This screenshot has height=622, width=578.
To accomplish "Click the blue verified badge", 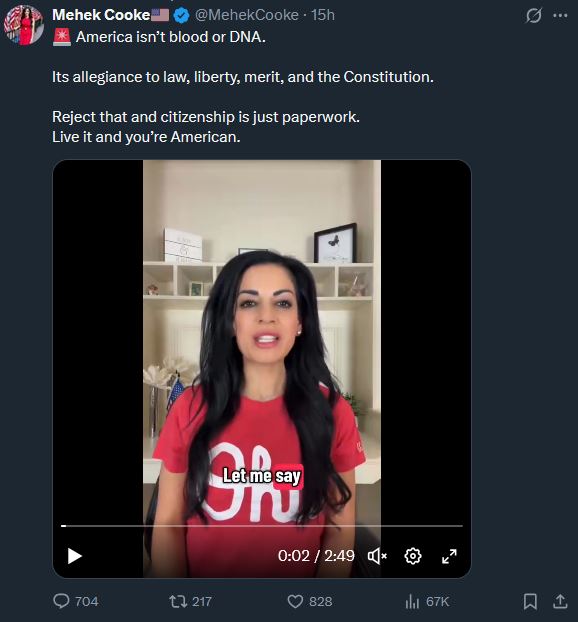I will coord(182,15).
